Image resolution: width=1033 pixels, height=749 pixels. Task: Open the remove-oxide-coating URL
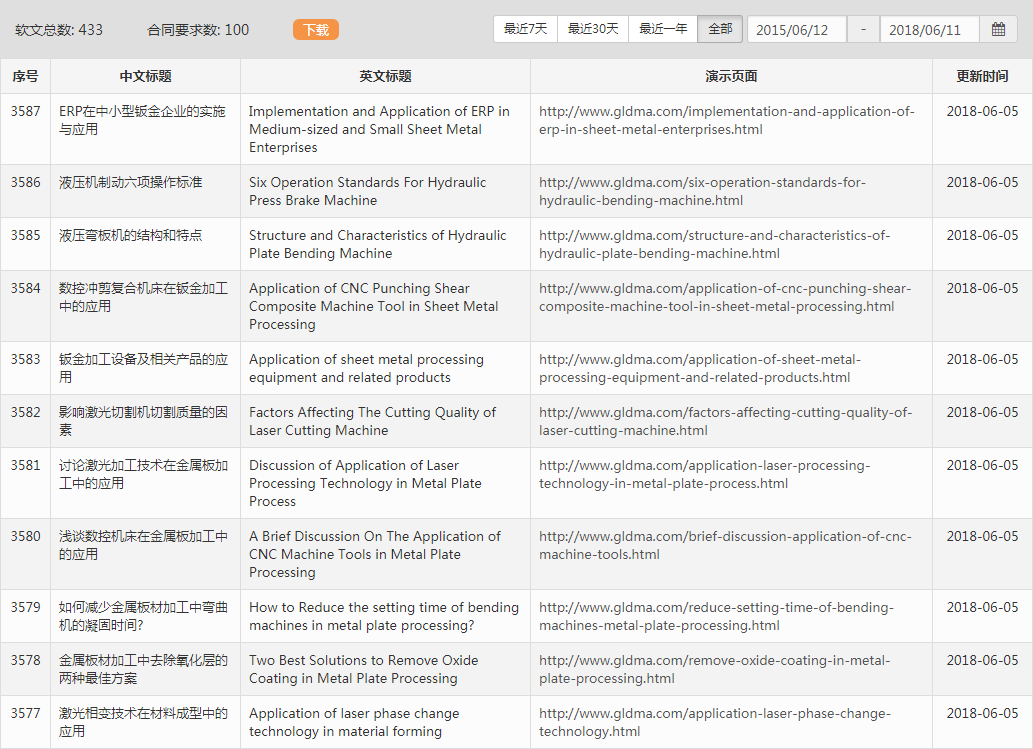click(x=714, y=669)
